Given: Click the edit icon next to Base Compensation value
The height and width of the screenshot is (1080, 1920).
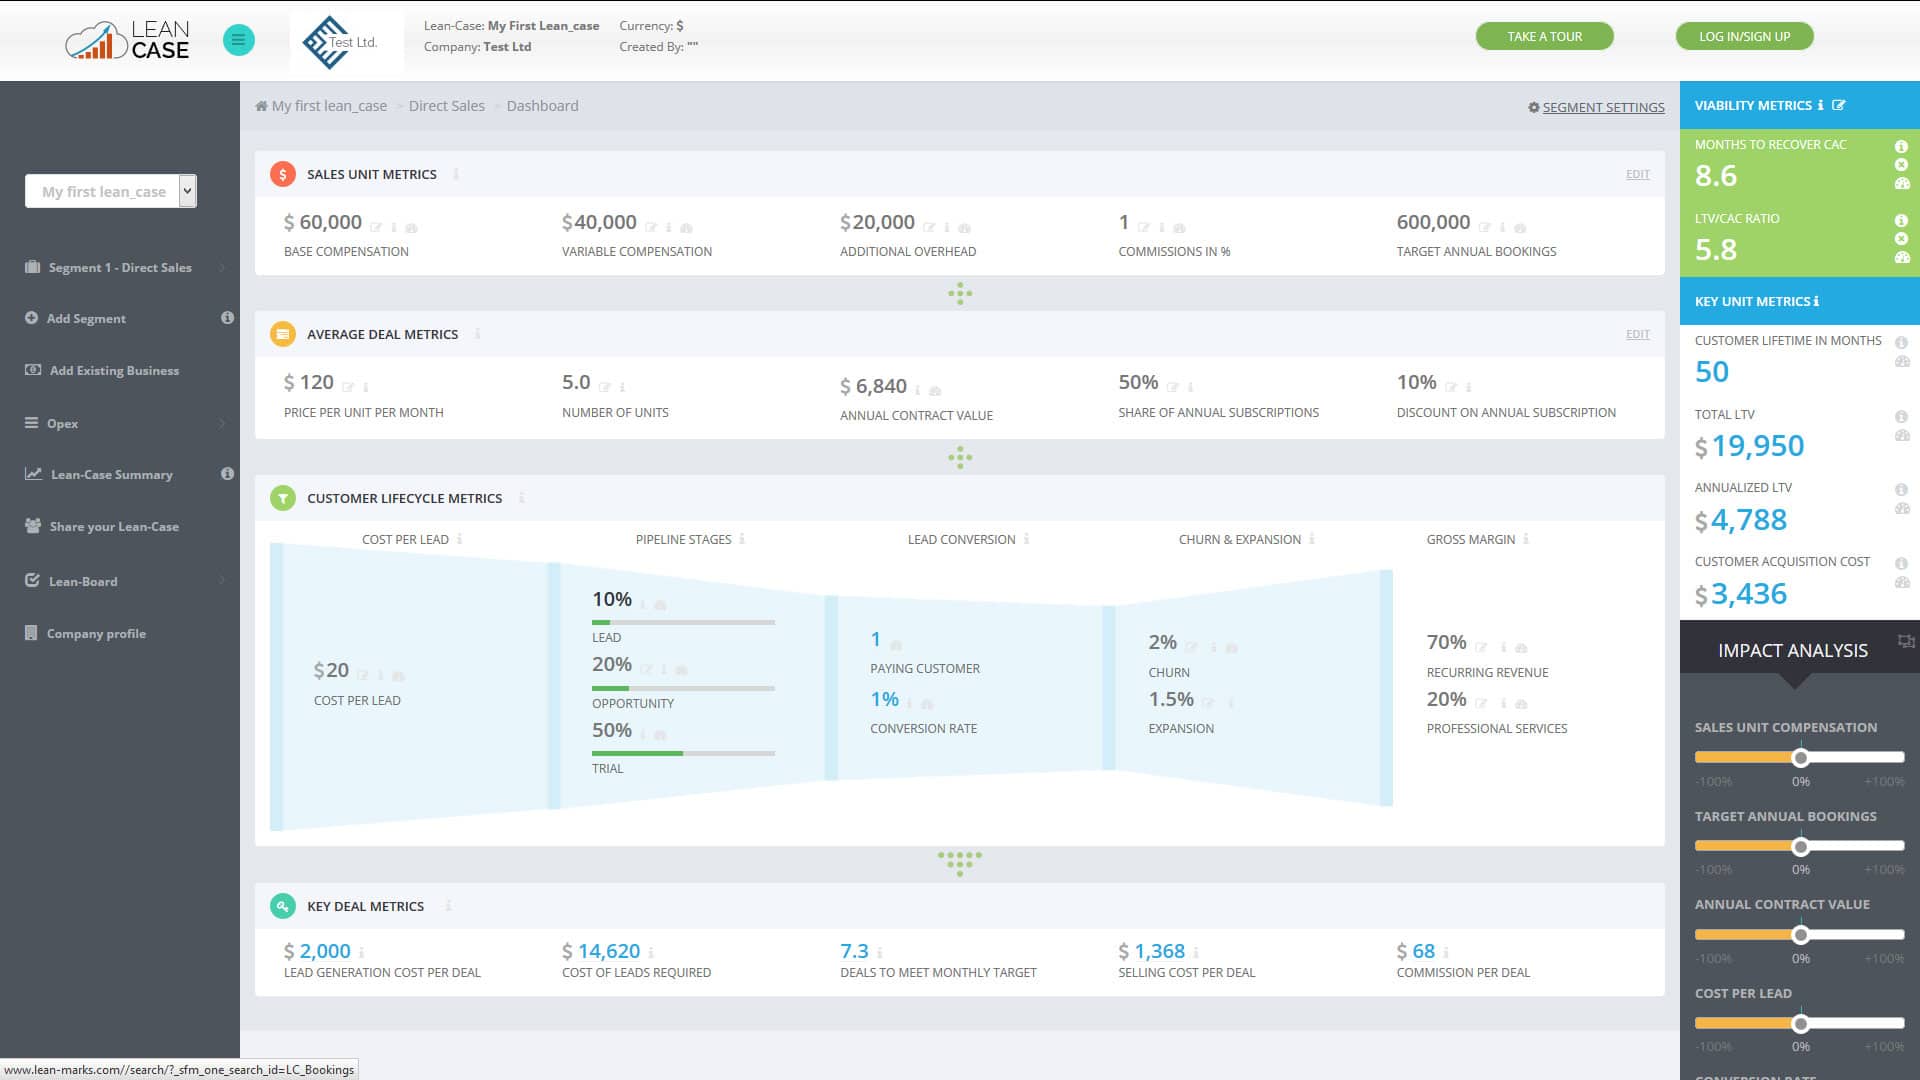Looking at the screenshot, I should [378, 226].
